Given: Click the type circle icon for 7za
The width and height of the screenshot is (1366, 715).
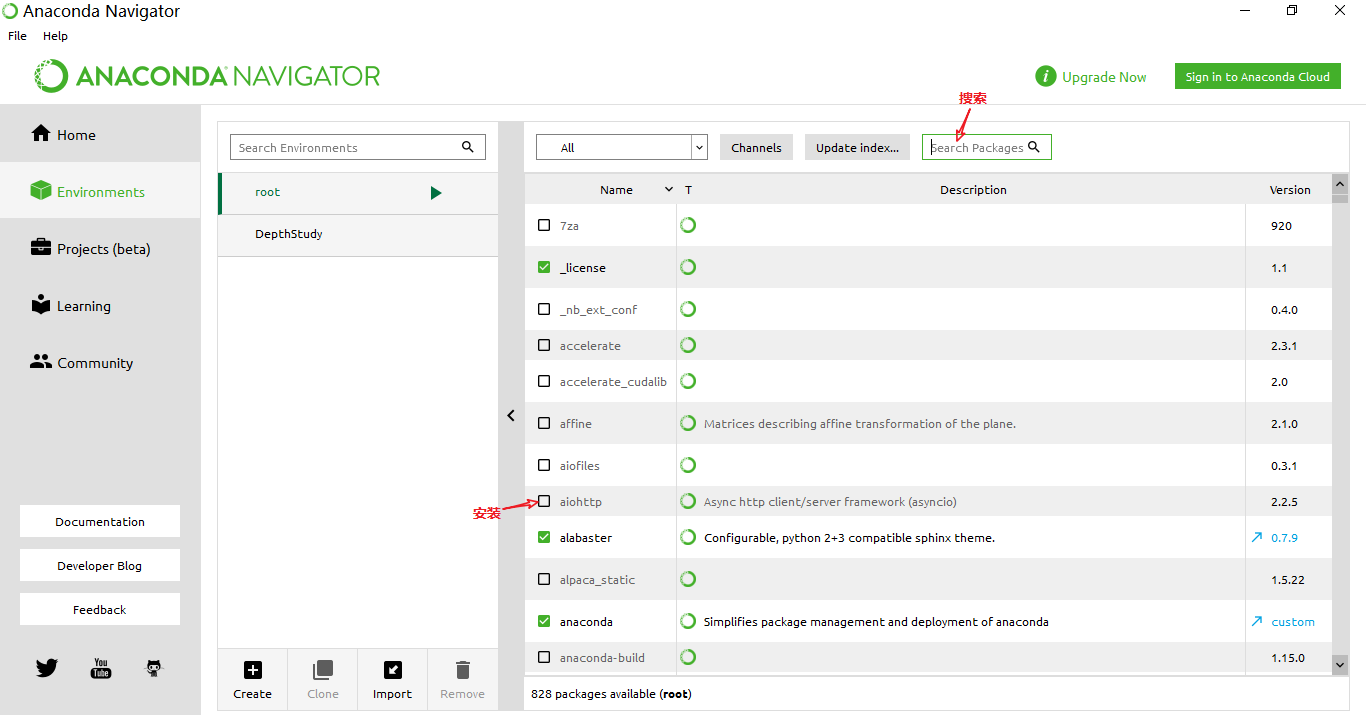Looking at the screenshot, I should point(688,225).
